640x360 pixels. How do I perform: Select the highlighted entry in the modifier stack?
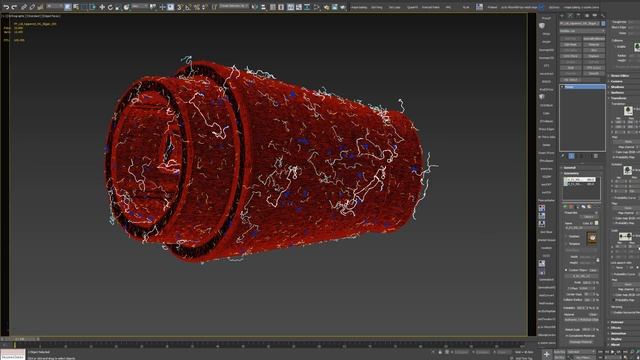[582, 87]
